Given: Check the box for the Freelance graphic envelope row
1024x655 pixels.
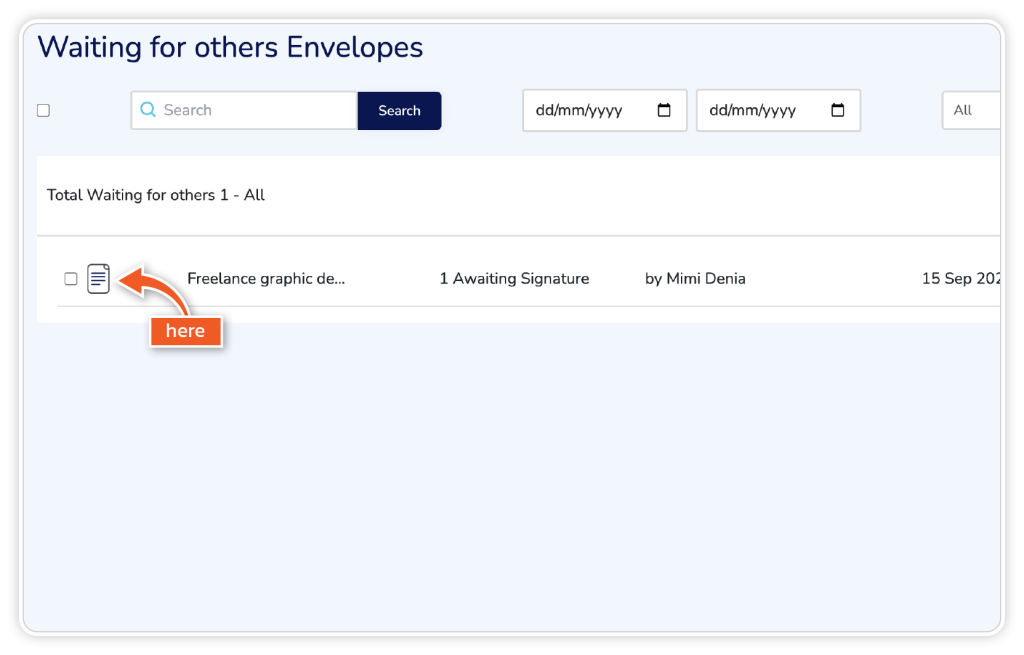Looking at the screenshot, I should 71,279.
